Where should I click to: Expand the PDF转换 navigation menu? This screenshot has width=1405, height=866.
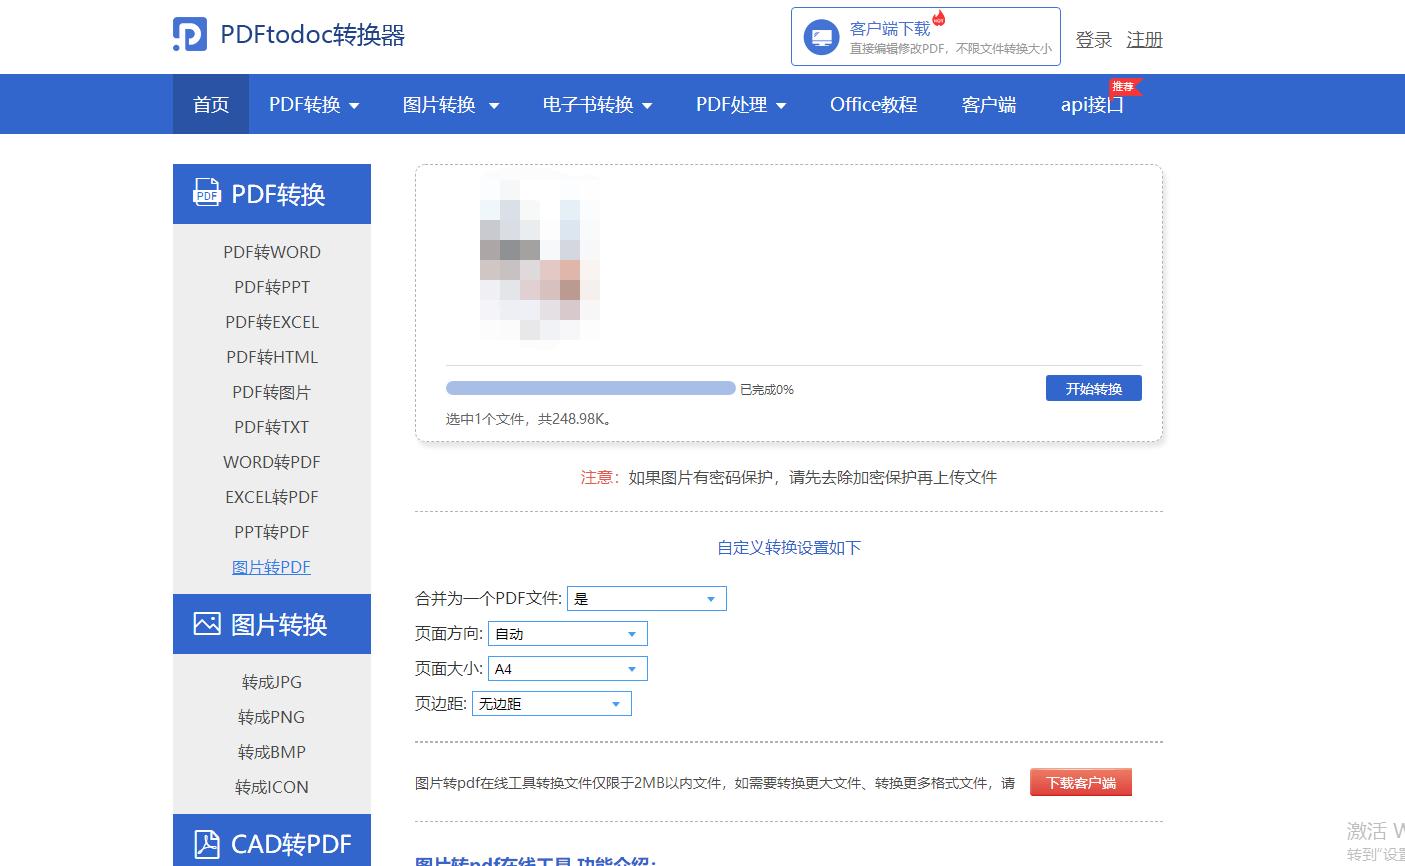[x=313, y=104]
